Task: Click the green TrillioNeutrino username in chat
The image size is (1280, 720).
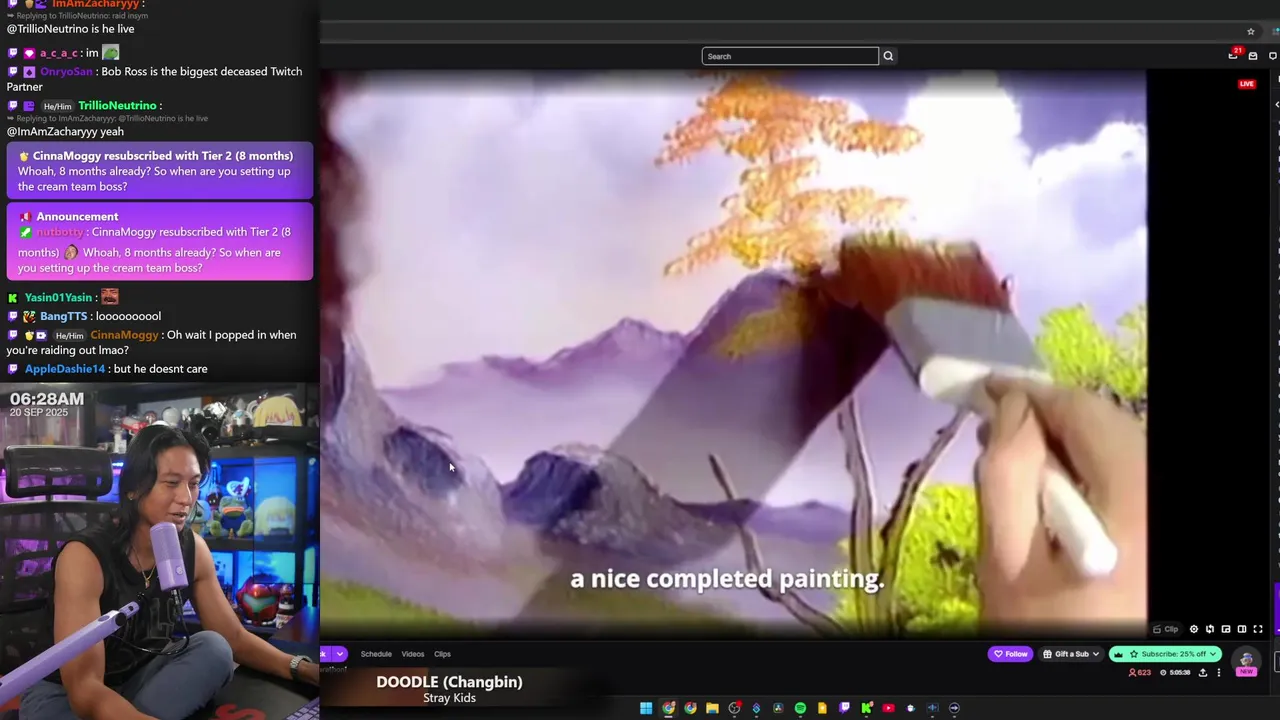Action: [x=117, y=106]
